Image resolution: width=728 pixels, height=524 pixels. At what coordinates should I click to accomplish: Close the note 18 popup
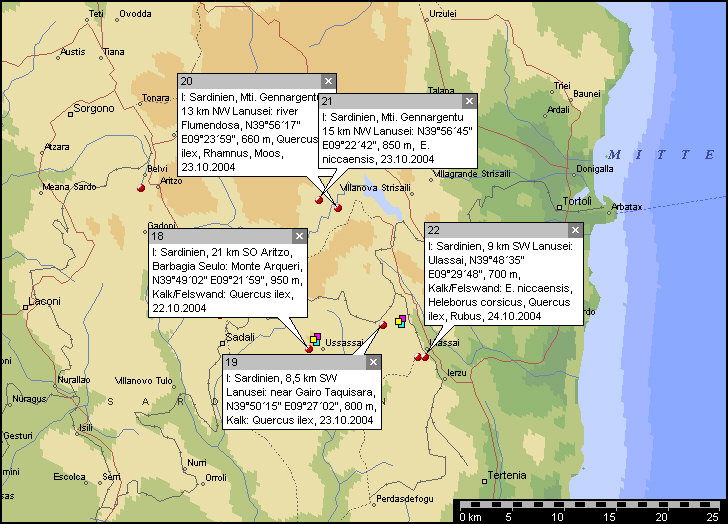[299, 236]
